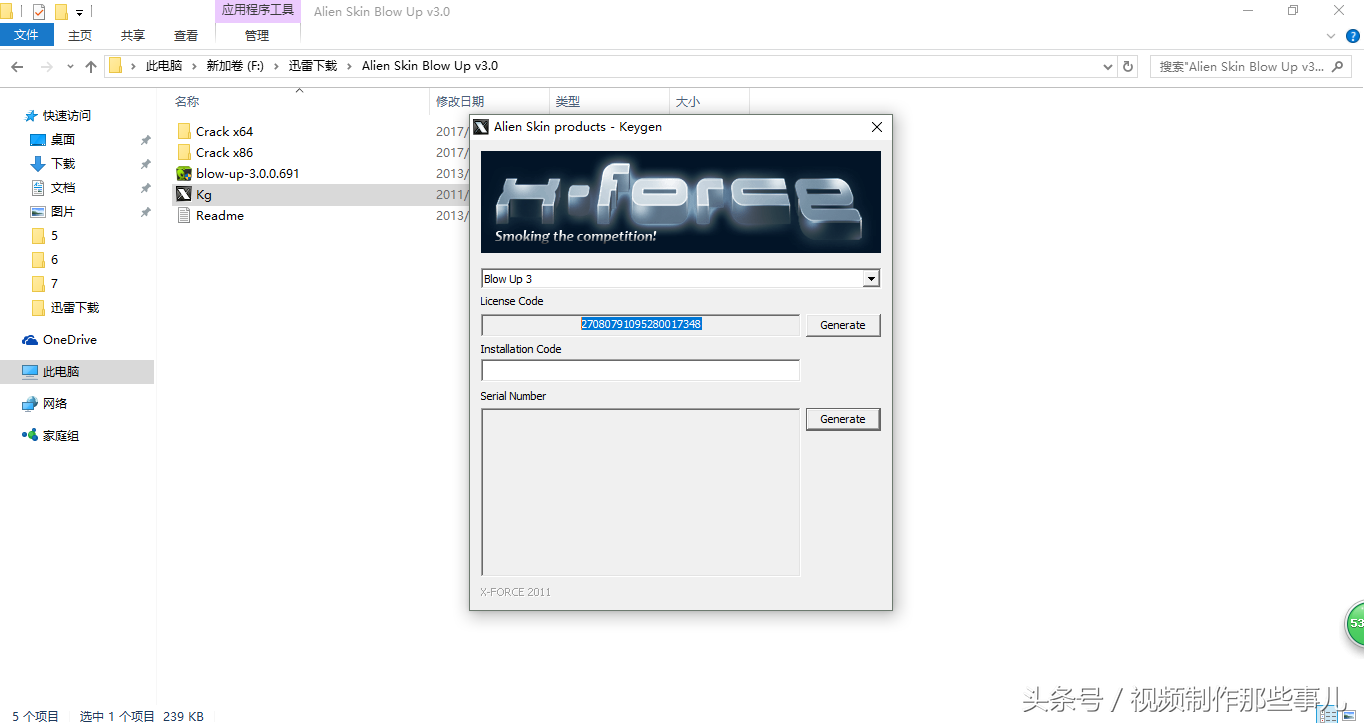1364x723 pixels.
Task: Click the OneDrive cloud icon
Action: [30, 339]
